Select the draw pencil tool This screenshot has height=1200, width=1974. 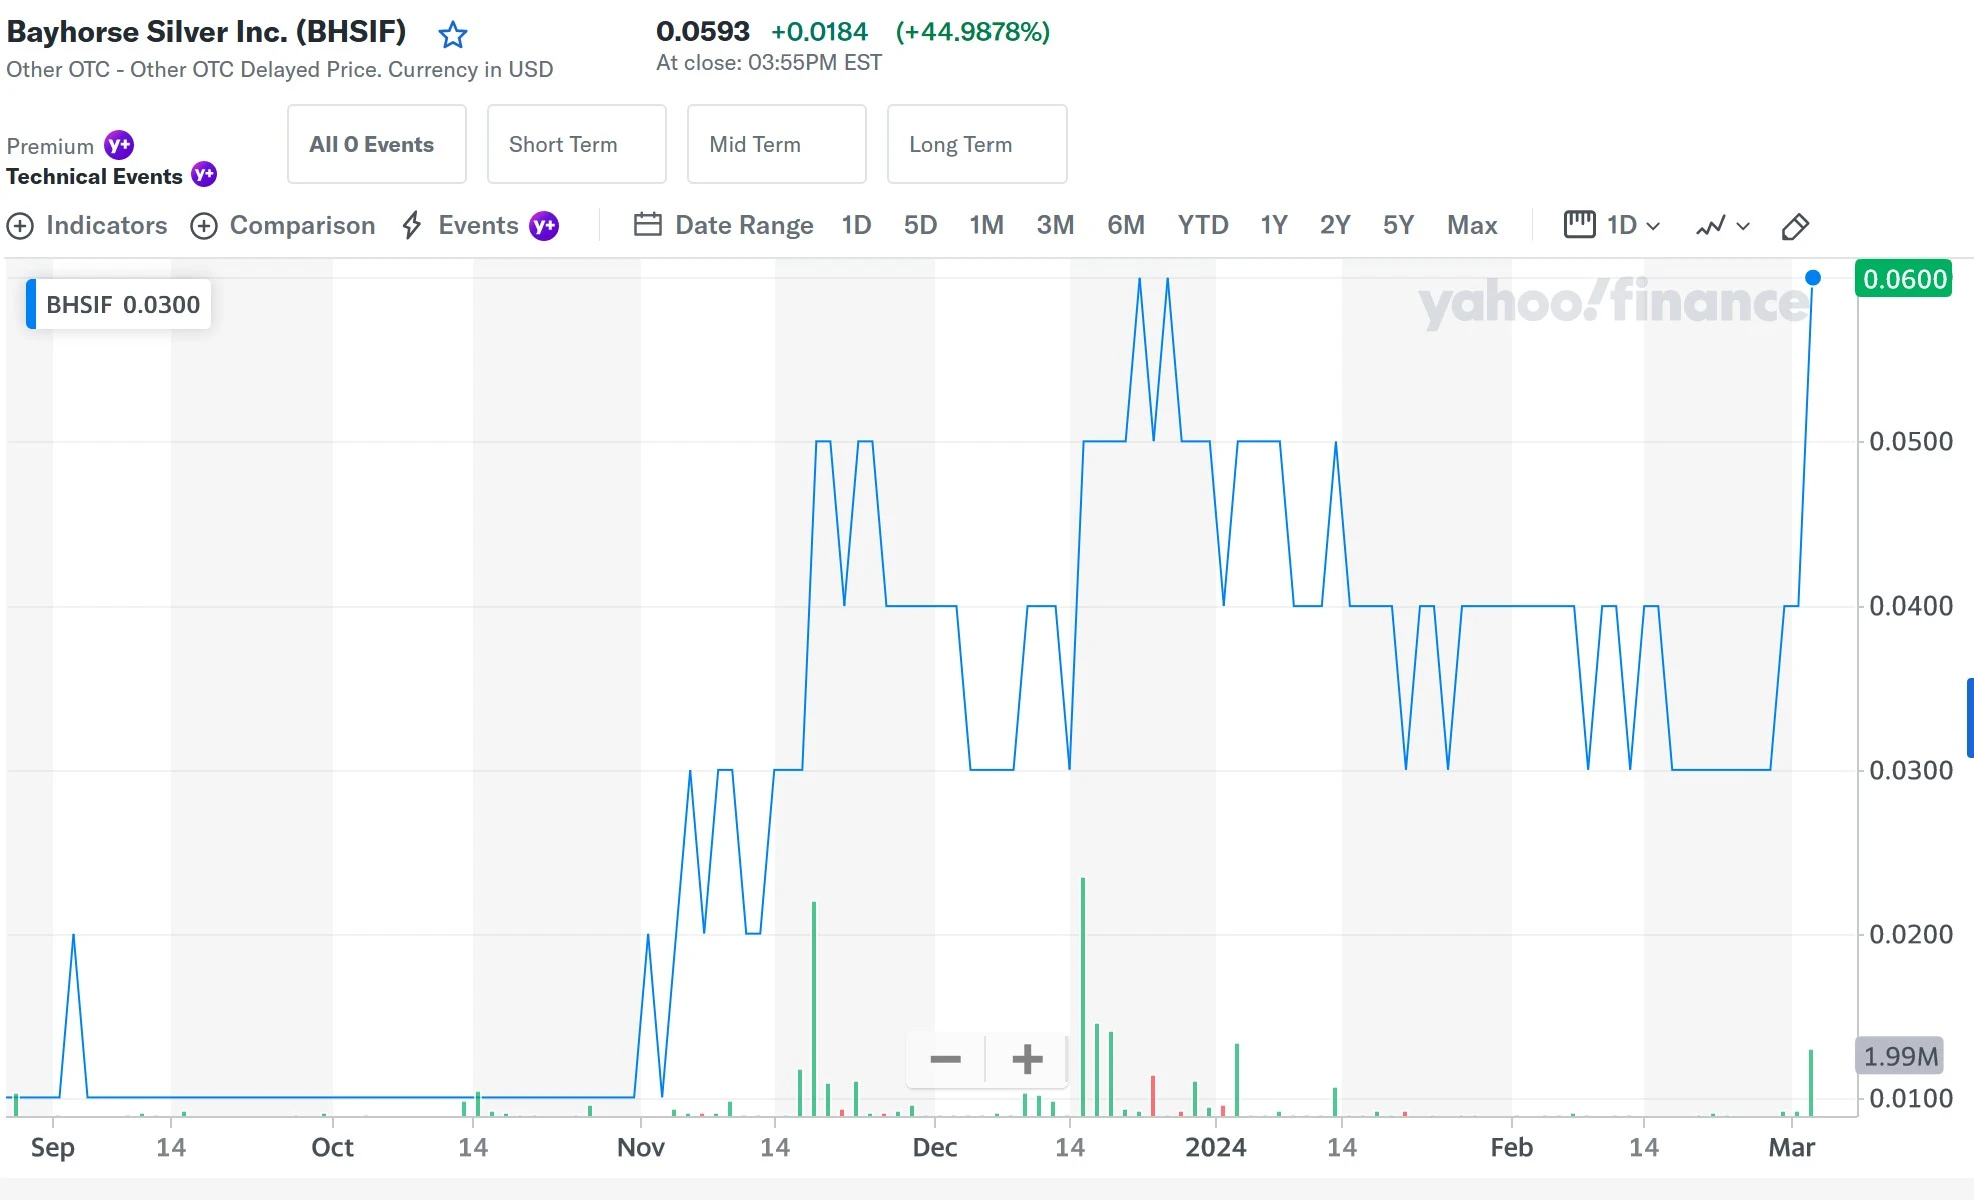pyautogui.click(x=1795, y=226)
